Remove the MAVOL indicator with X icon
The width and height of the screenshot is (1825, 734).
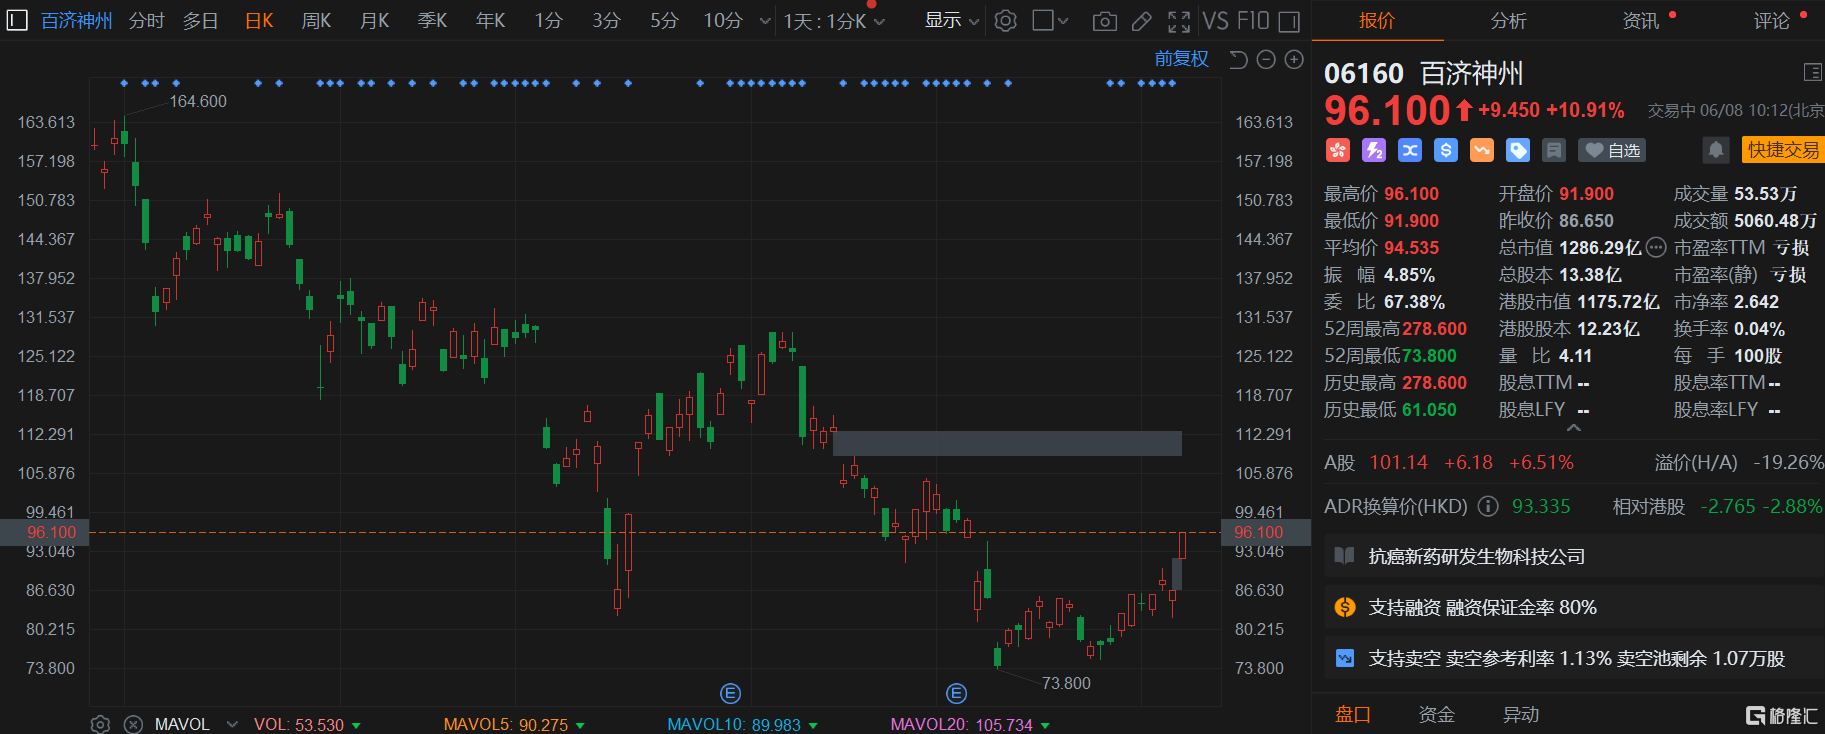click(133, 724)
